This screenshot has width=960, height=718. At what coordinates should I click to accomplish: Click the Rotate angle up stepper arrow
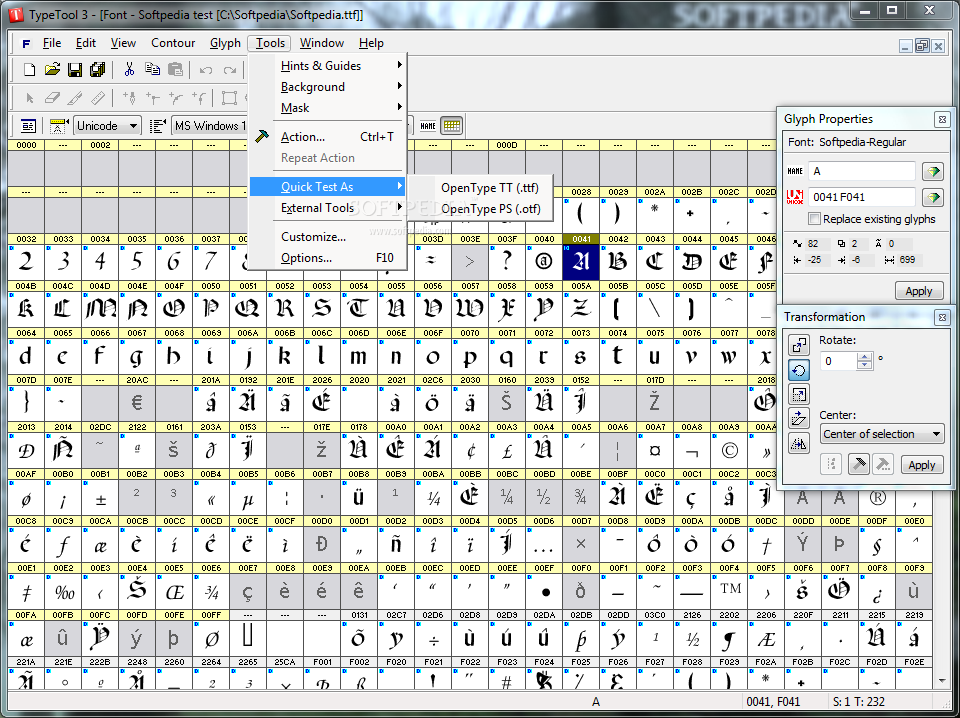pos(865,356)
